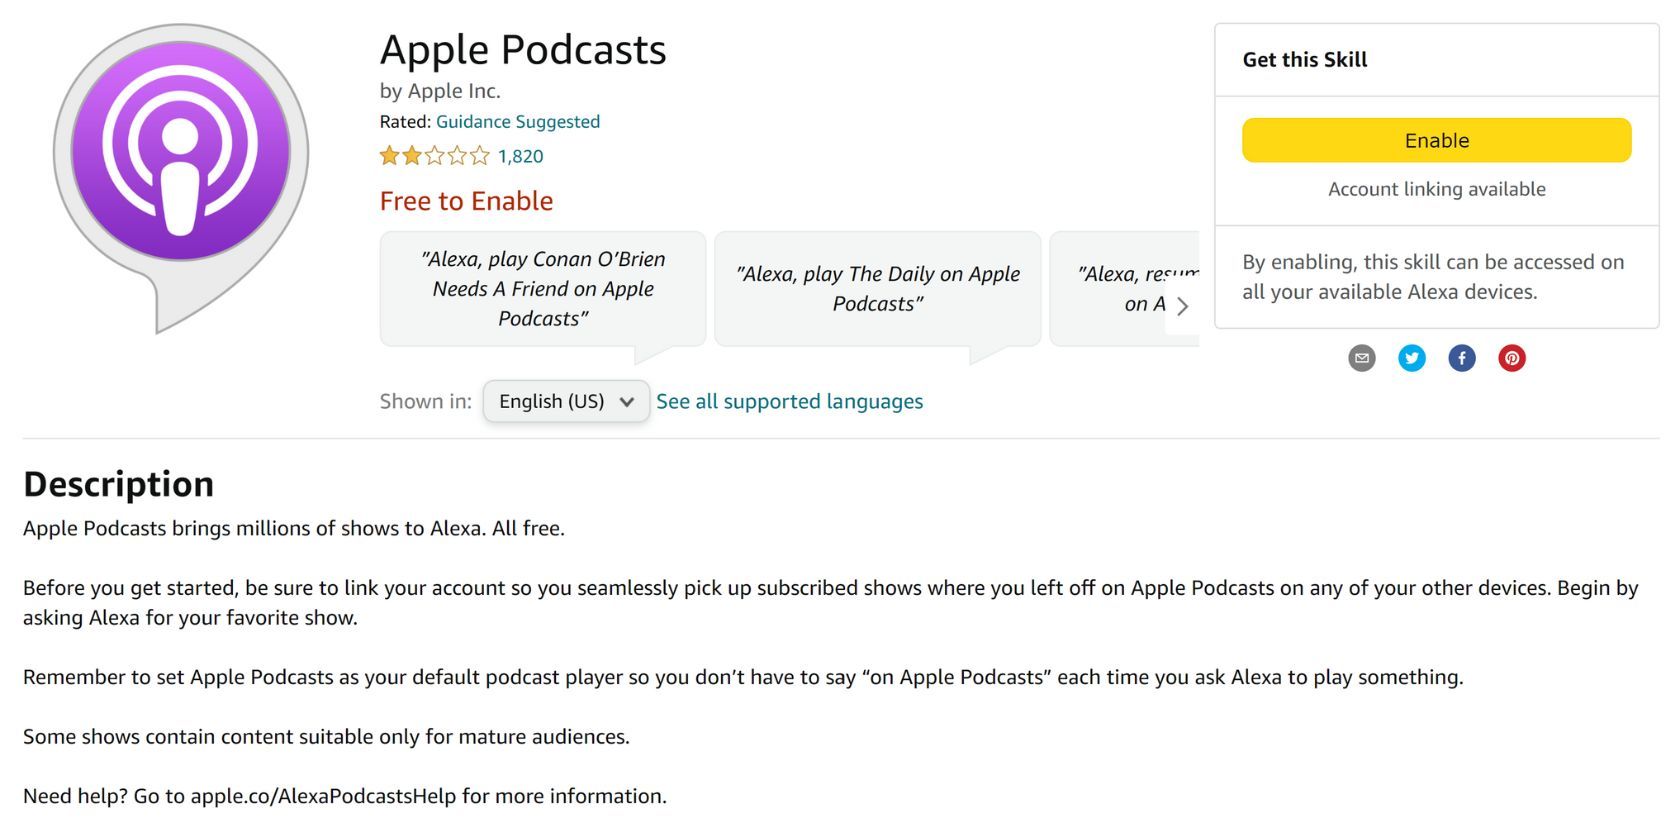See all supported languages
Screen dimensions: 1680x840
point(789,401)
